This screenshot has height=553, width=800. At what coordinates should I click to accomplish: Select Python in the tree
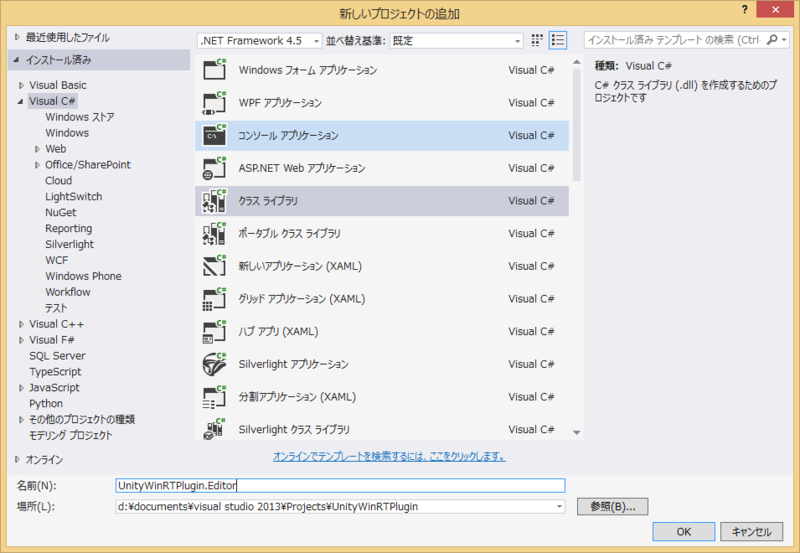(x=46, y=404)
